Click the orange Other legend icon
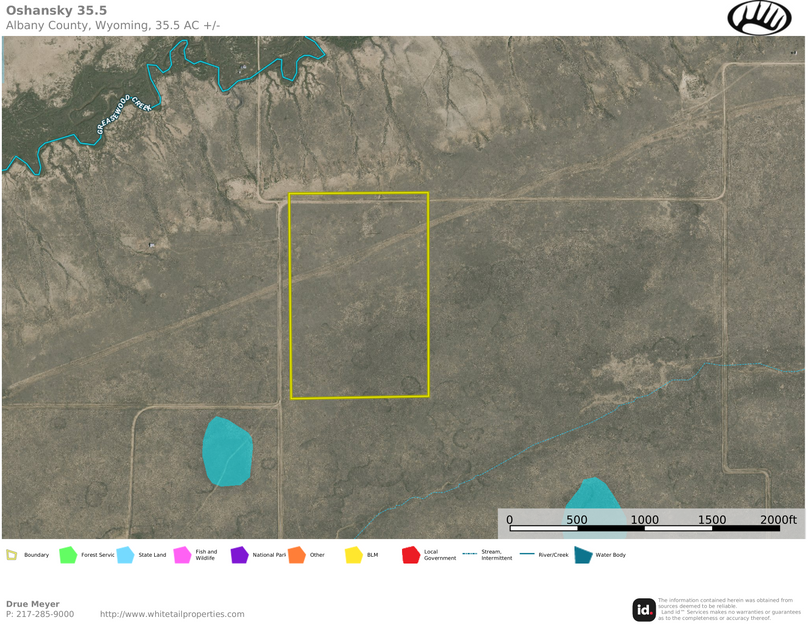 (296, 555)
